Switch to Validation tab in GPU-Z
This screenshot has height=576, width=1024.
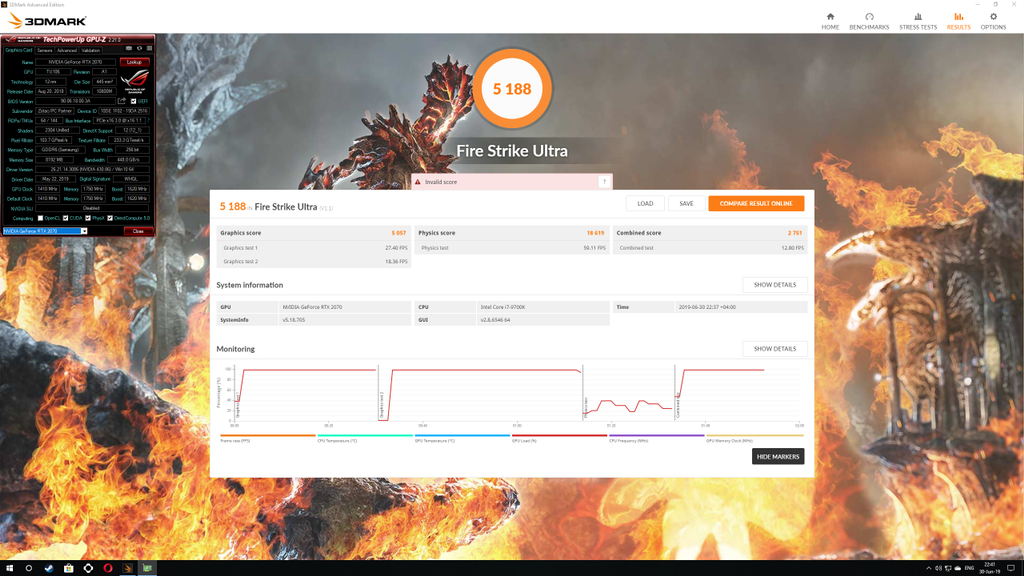click(x=91, y=50)
